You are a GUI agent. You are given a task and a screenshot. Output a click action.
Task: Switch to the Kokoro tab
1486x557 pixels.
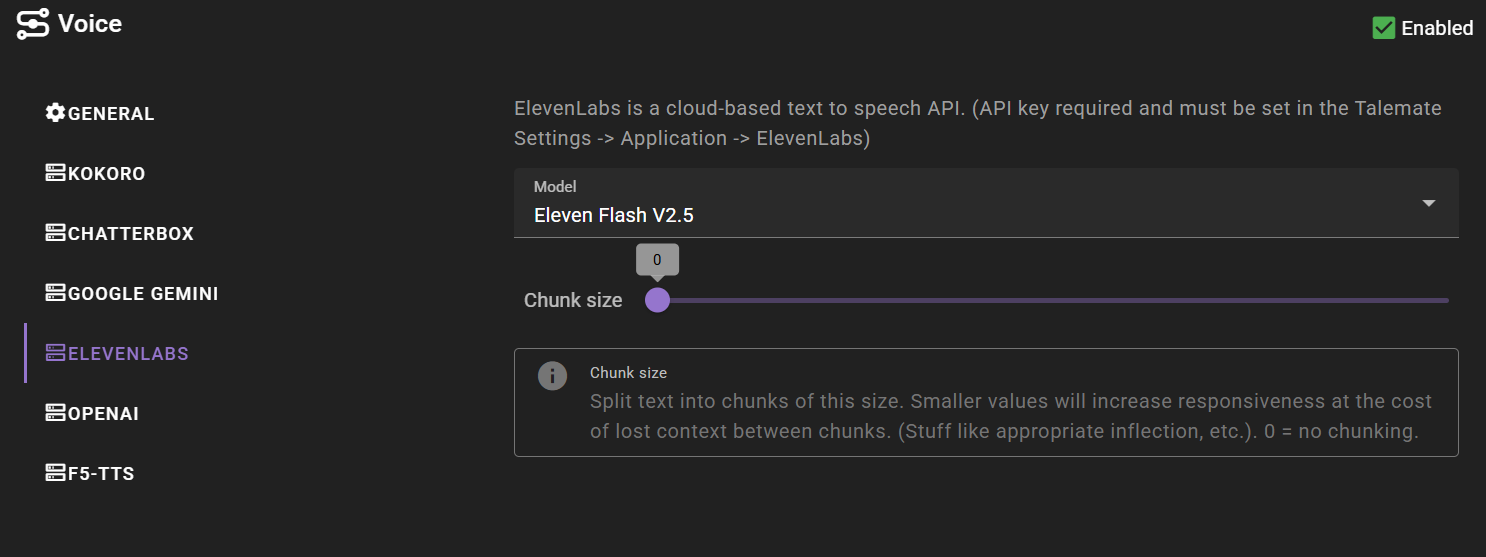click(96, 173)
